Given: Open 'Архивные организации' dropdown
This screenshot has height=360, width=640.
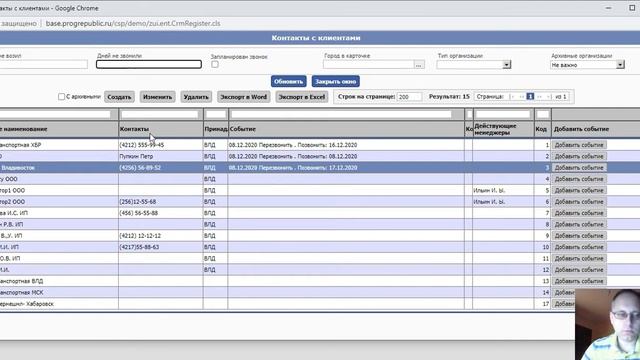Looking at the screenshot, I should tap(620, 64).
